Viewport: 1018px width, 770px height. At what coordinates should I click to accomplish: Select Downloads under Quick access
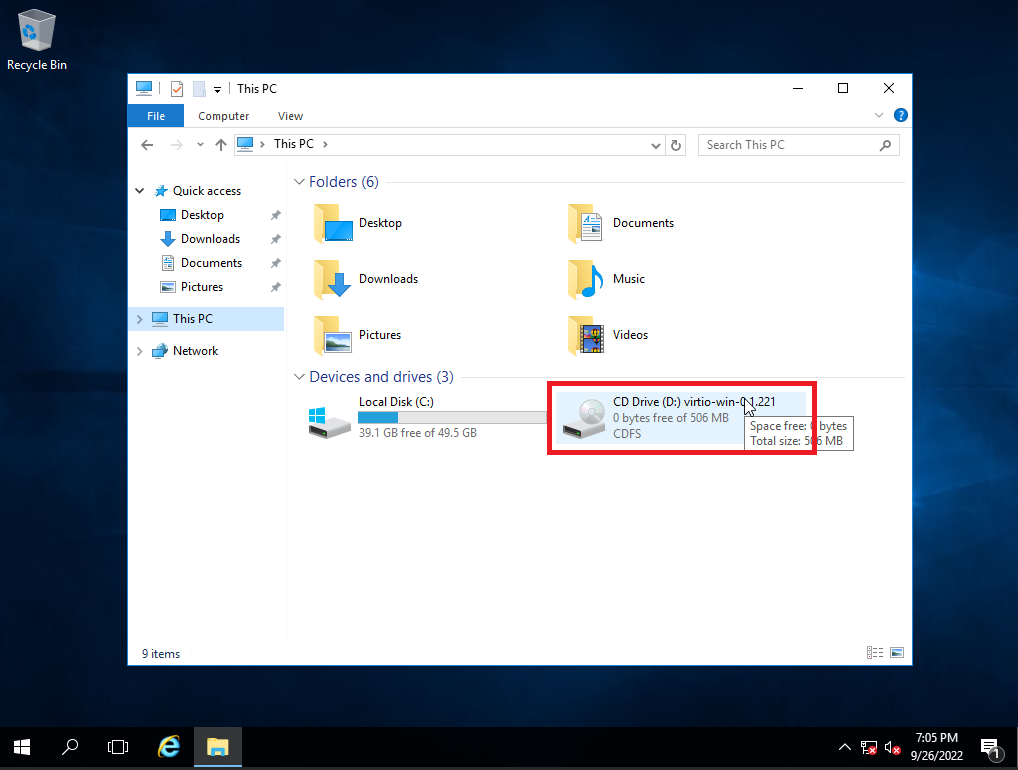click(x=210, y=239)
